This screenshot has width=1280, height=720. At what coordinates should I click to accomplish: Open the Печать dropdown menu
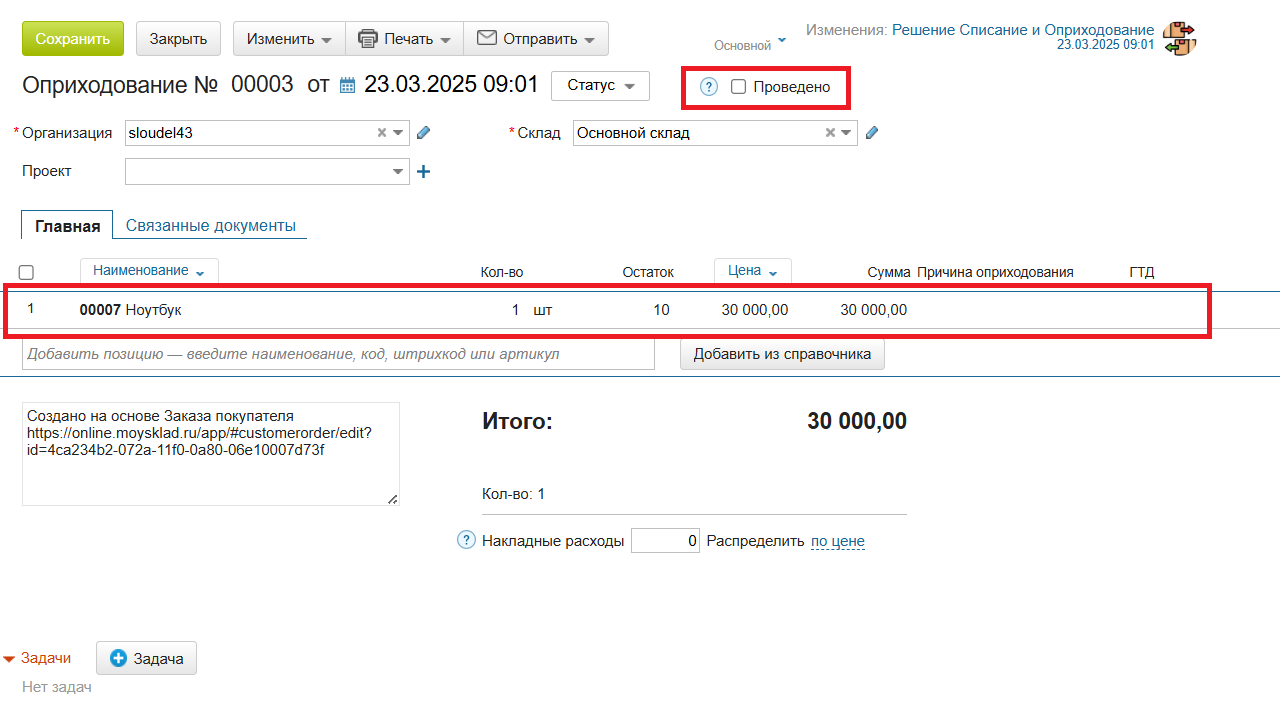tap(404, 39)
